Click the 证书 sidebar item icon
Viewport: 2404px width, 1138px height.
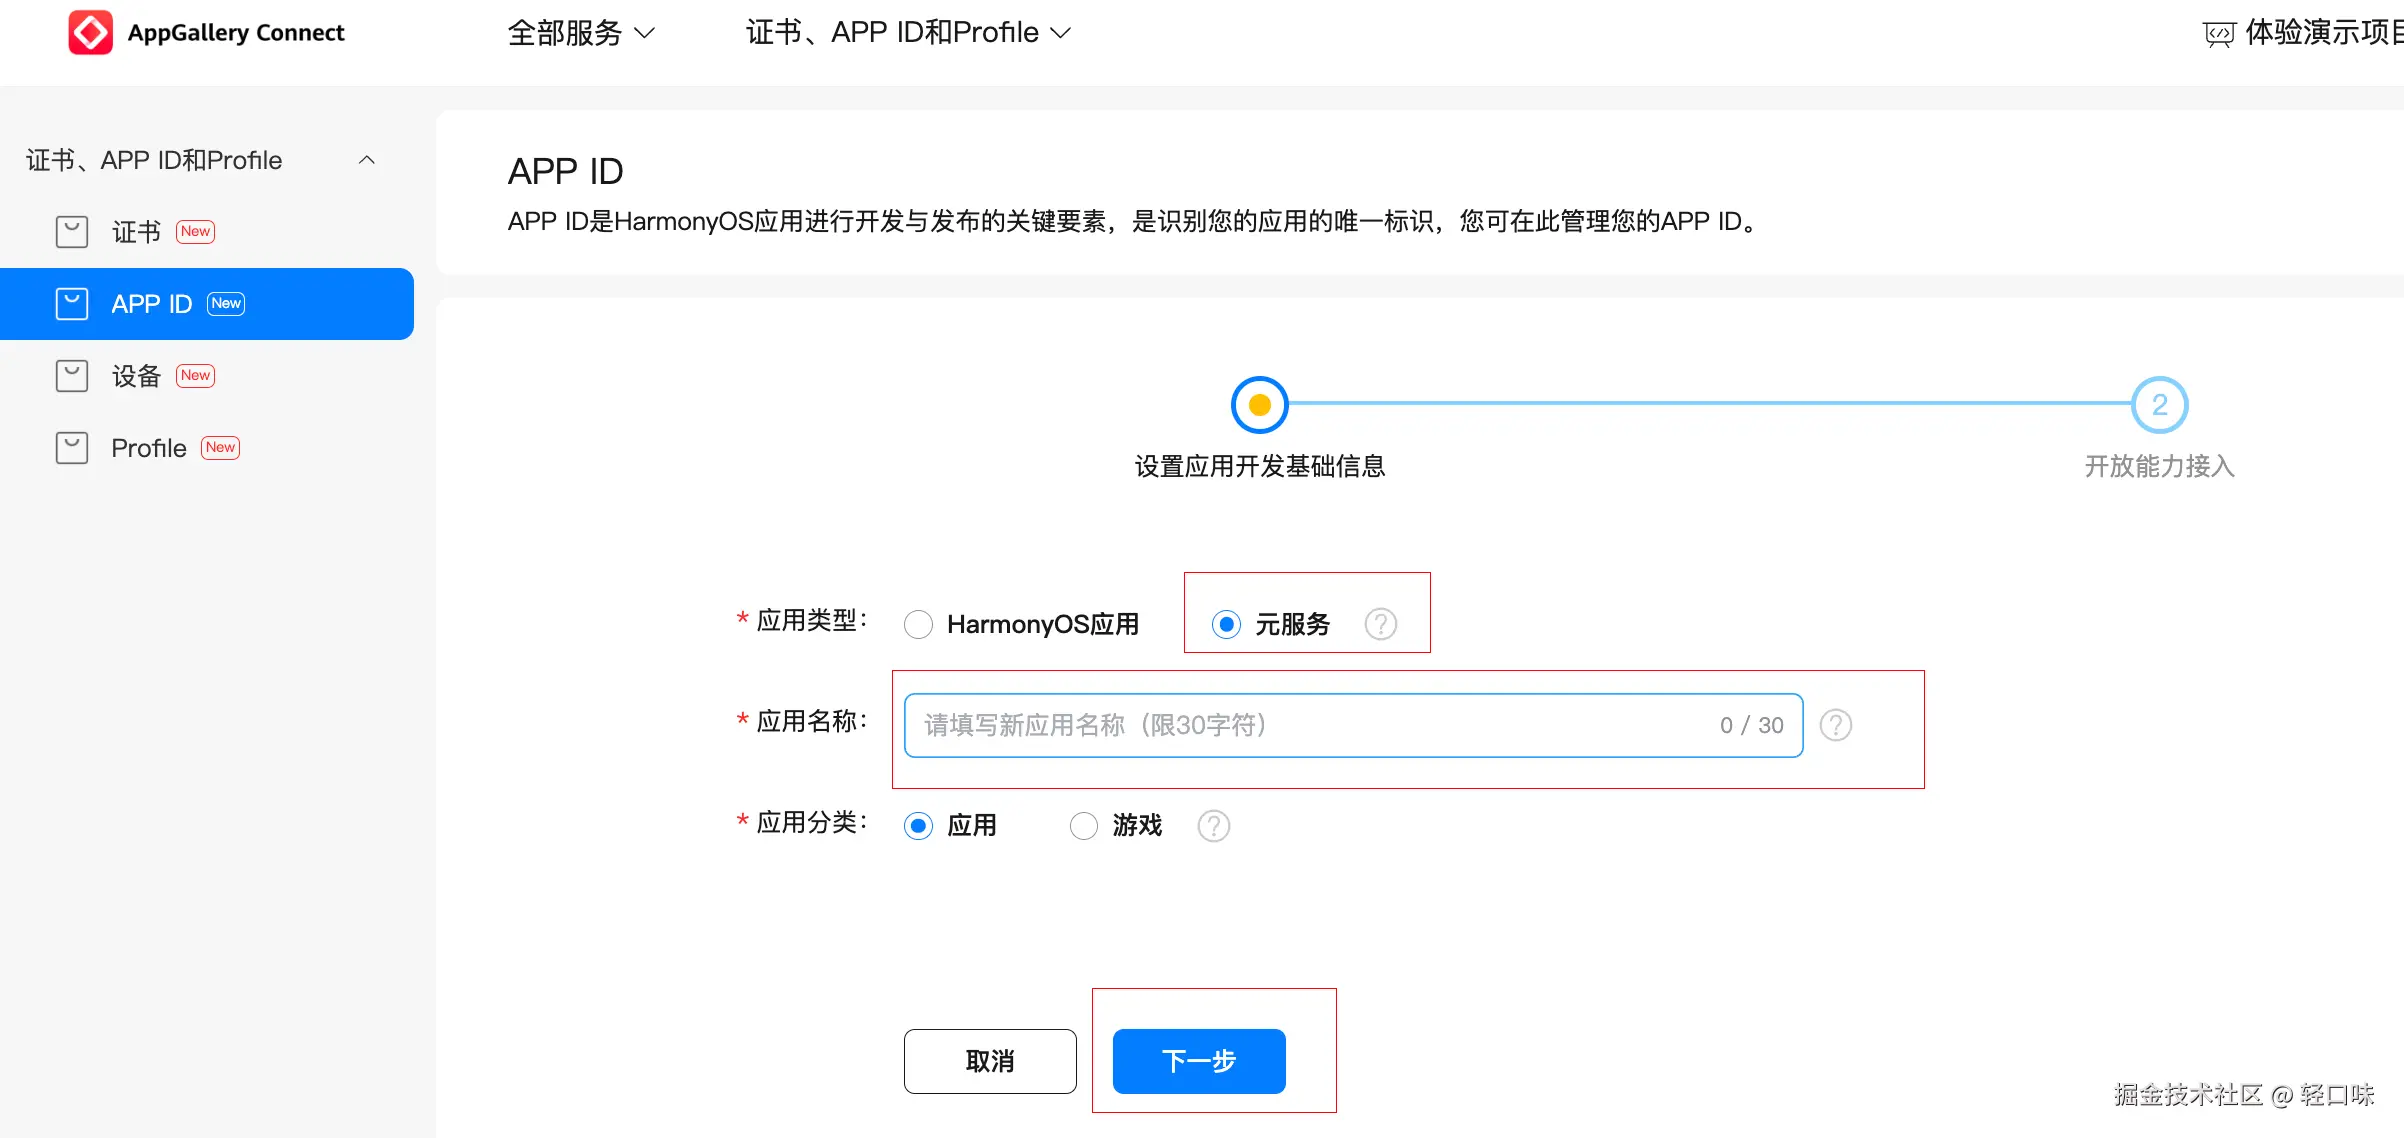coord(72,232)
